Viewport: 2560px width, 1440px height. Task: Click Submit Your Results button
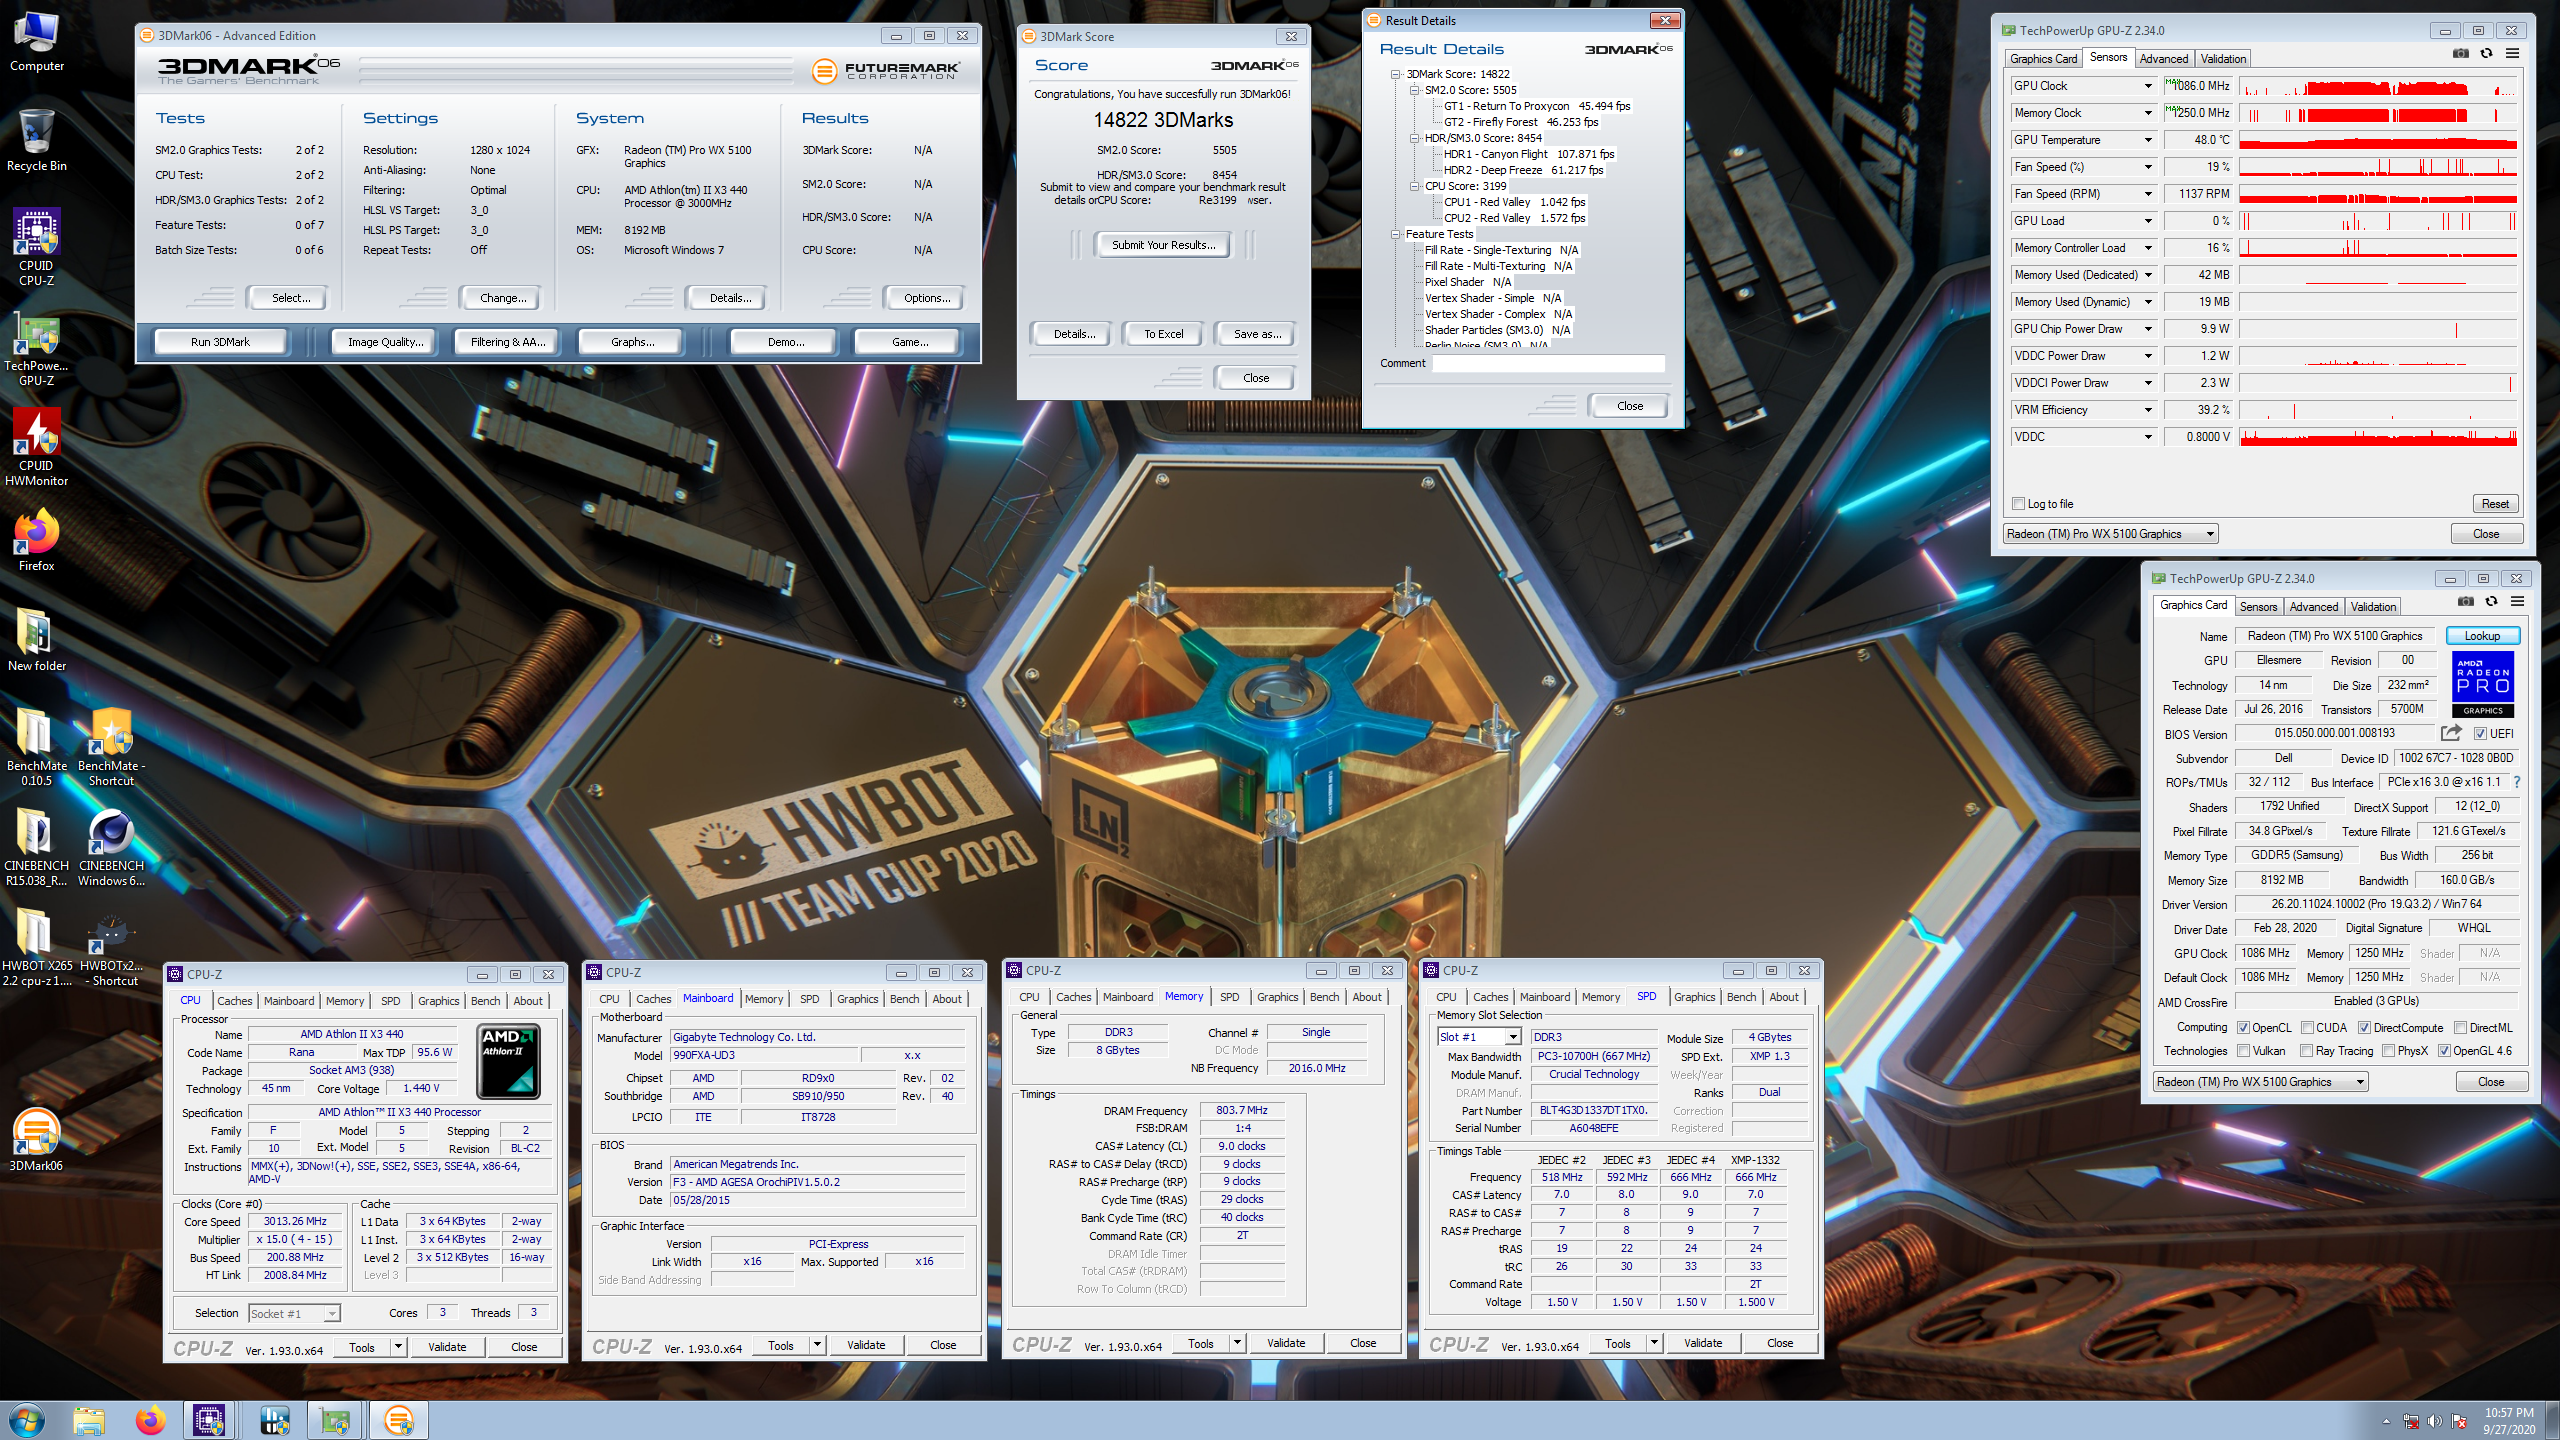1163,245
